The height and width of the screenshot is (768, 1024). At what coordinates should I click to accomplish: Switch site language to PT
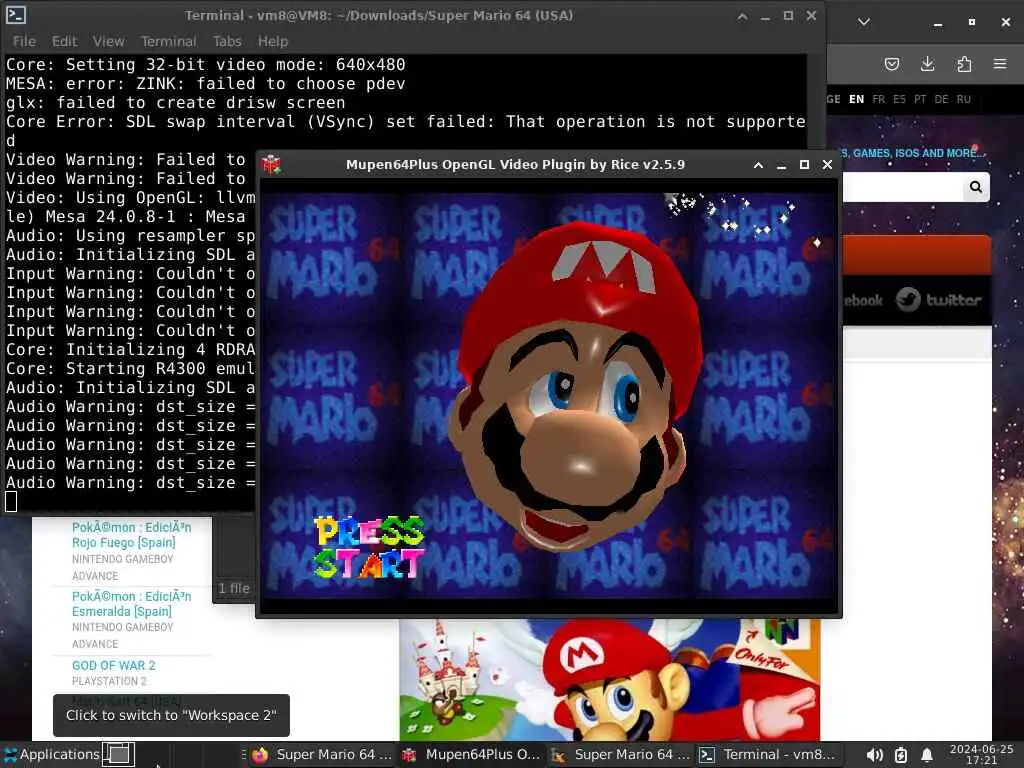pos(920,99)
